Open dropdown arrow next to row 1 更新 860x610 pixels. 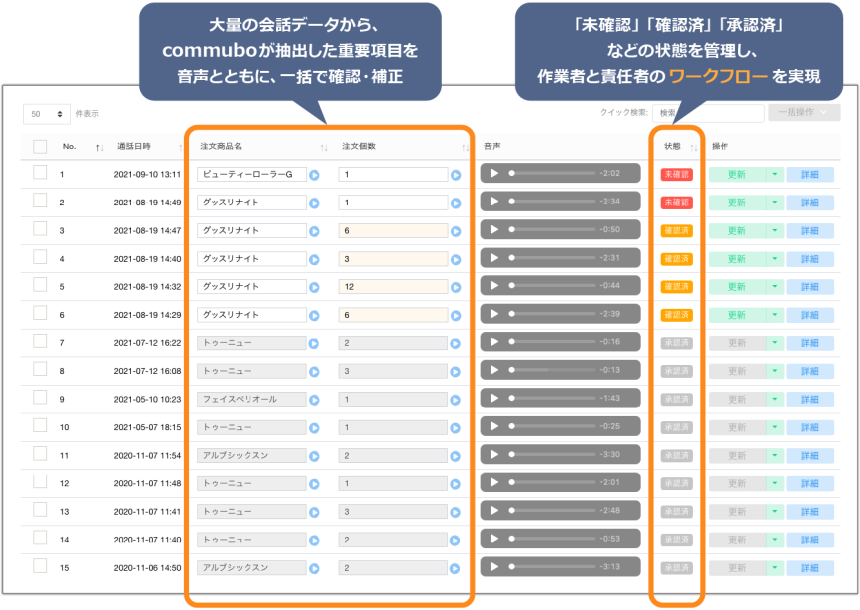click(x=775, y=174)
